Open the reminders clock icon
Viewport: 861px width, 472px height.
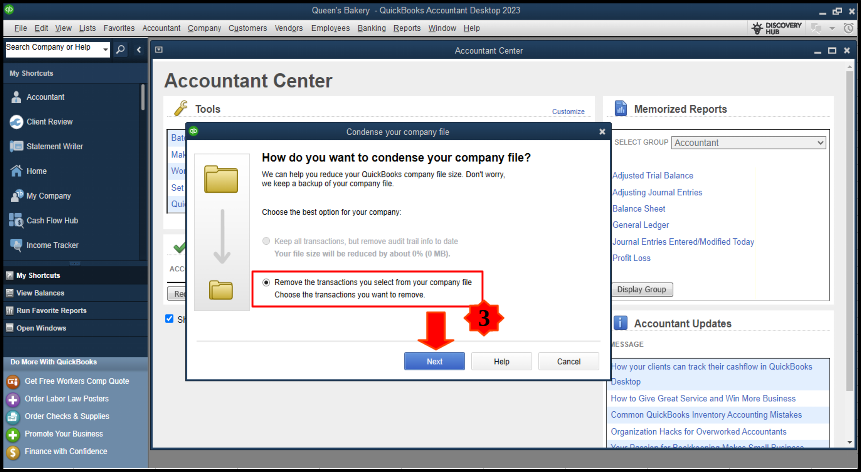tap(848, 28)
